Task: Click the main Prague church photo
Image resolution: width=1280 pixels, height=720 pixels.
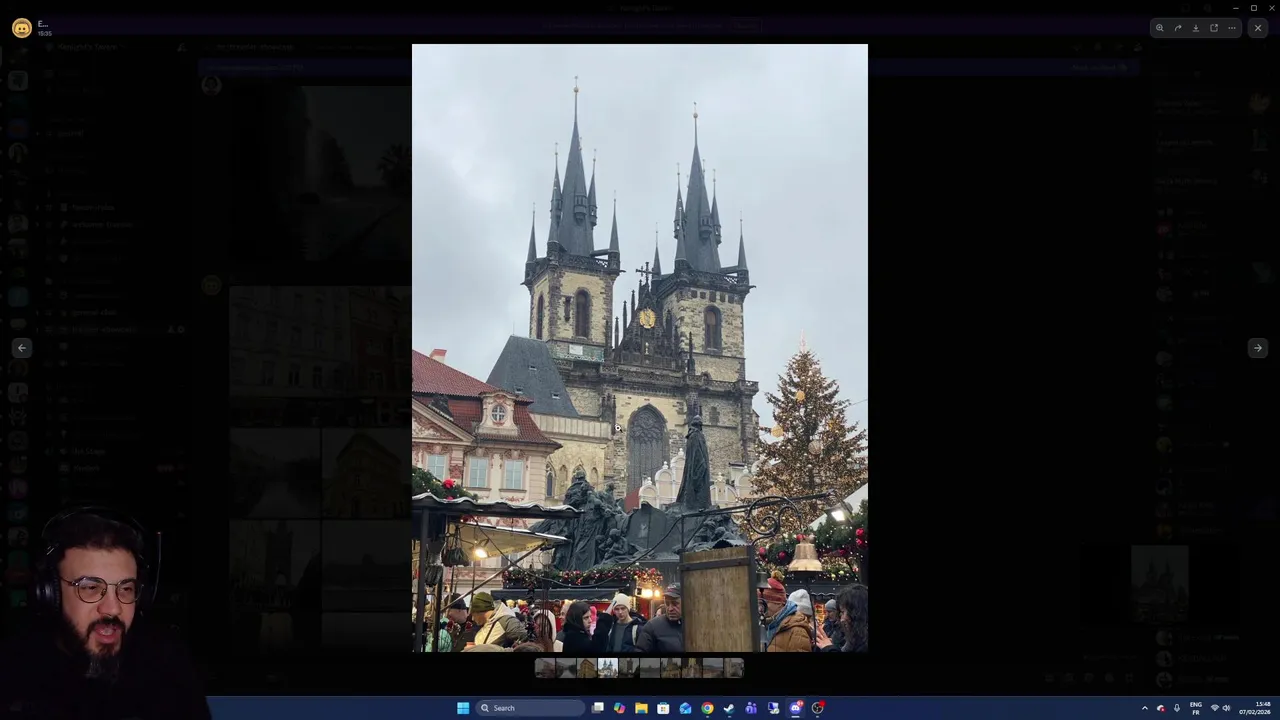Action: tap(640, 348)
